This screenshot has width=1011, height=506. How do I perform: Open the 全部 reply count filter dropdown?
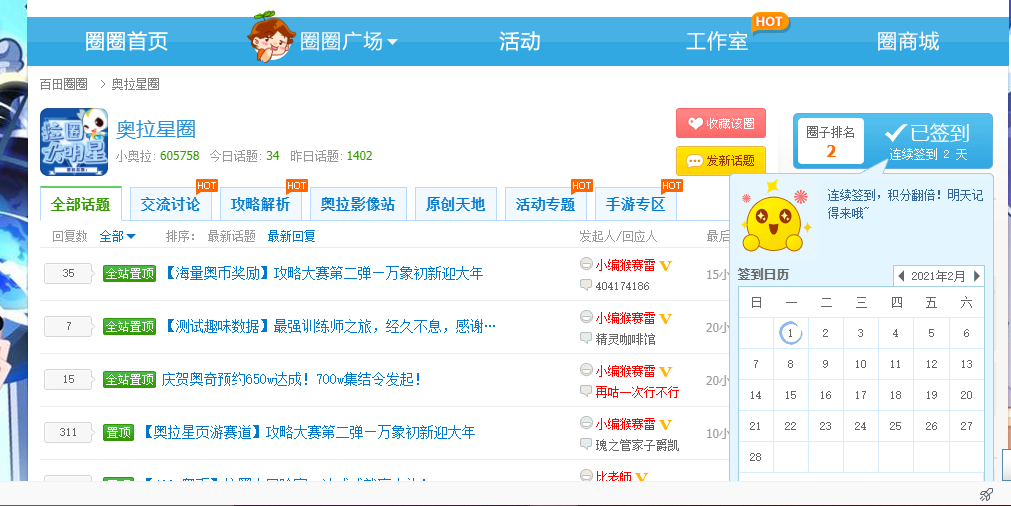tap(117, 236)
